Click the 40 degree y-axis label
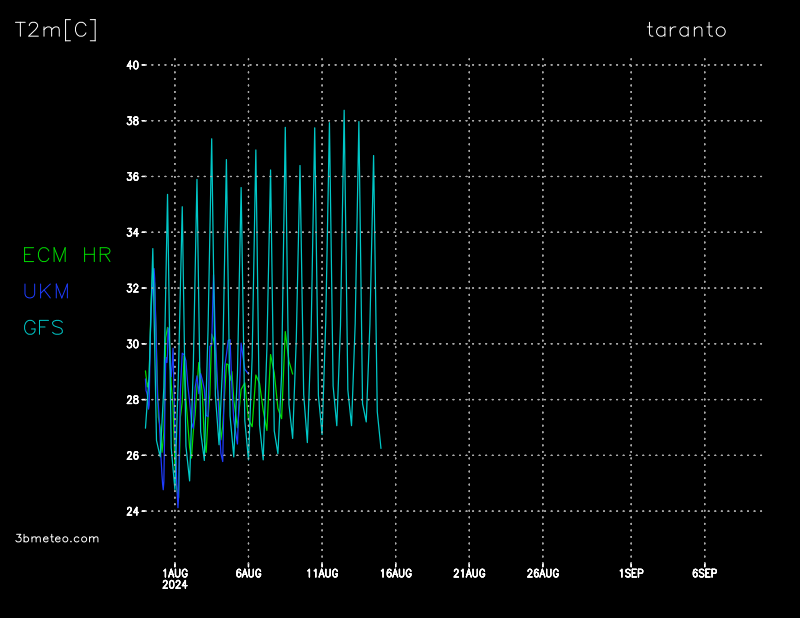Screen dimensions: 800x618 point(132,65)
